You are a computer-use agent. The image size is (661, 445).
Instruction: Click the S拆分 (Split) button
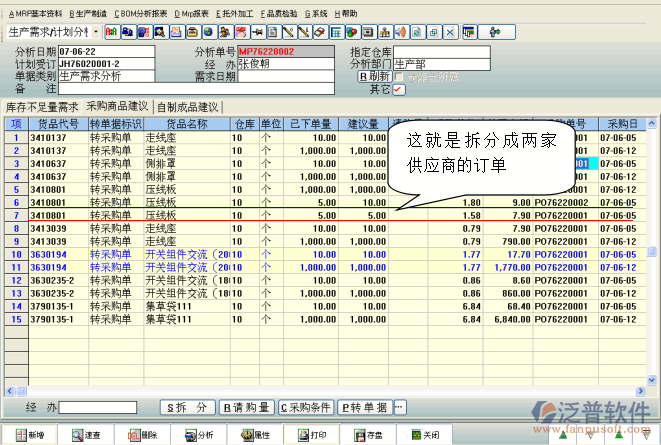[x=188, y=408]
